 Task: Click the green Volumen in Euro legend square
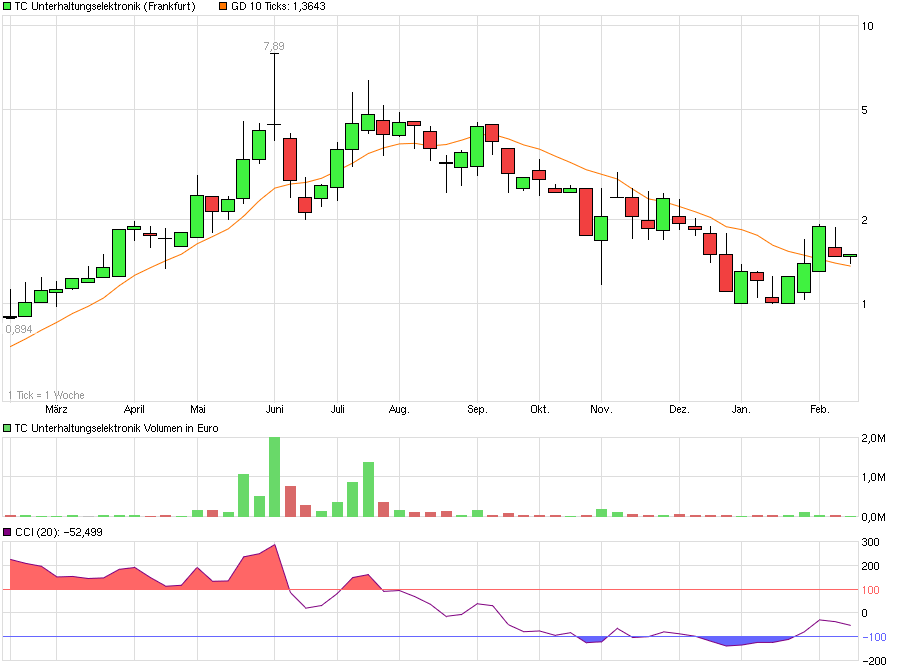point(7,428)
